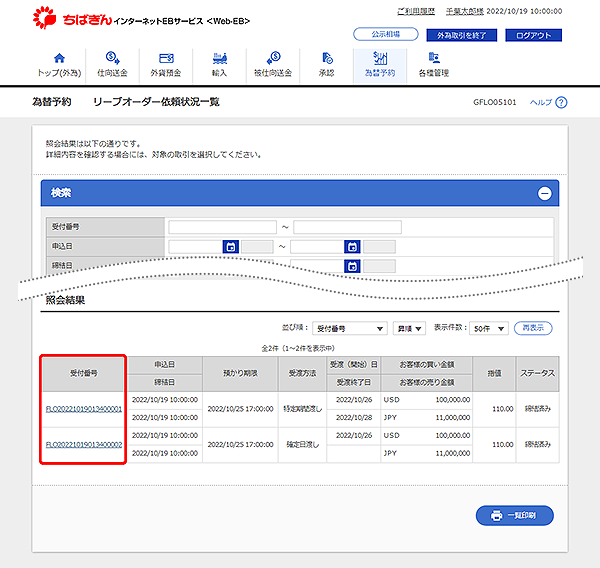Click 特定期間渡し cell in first row
Screen dimensions: 600x568
(302, 409)
